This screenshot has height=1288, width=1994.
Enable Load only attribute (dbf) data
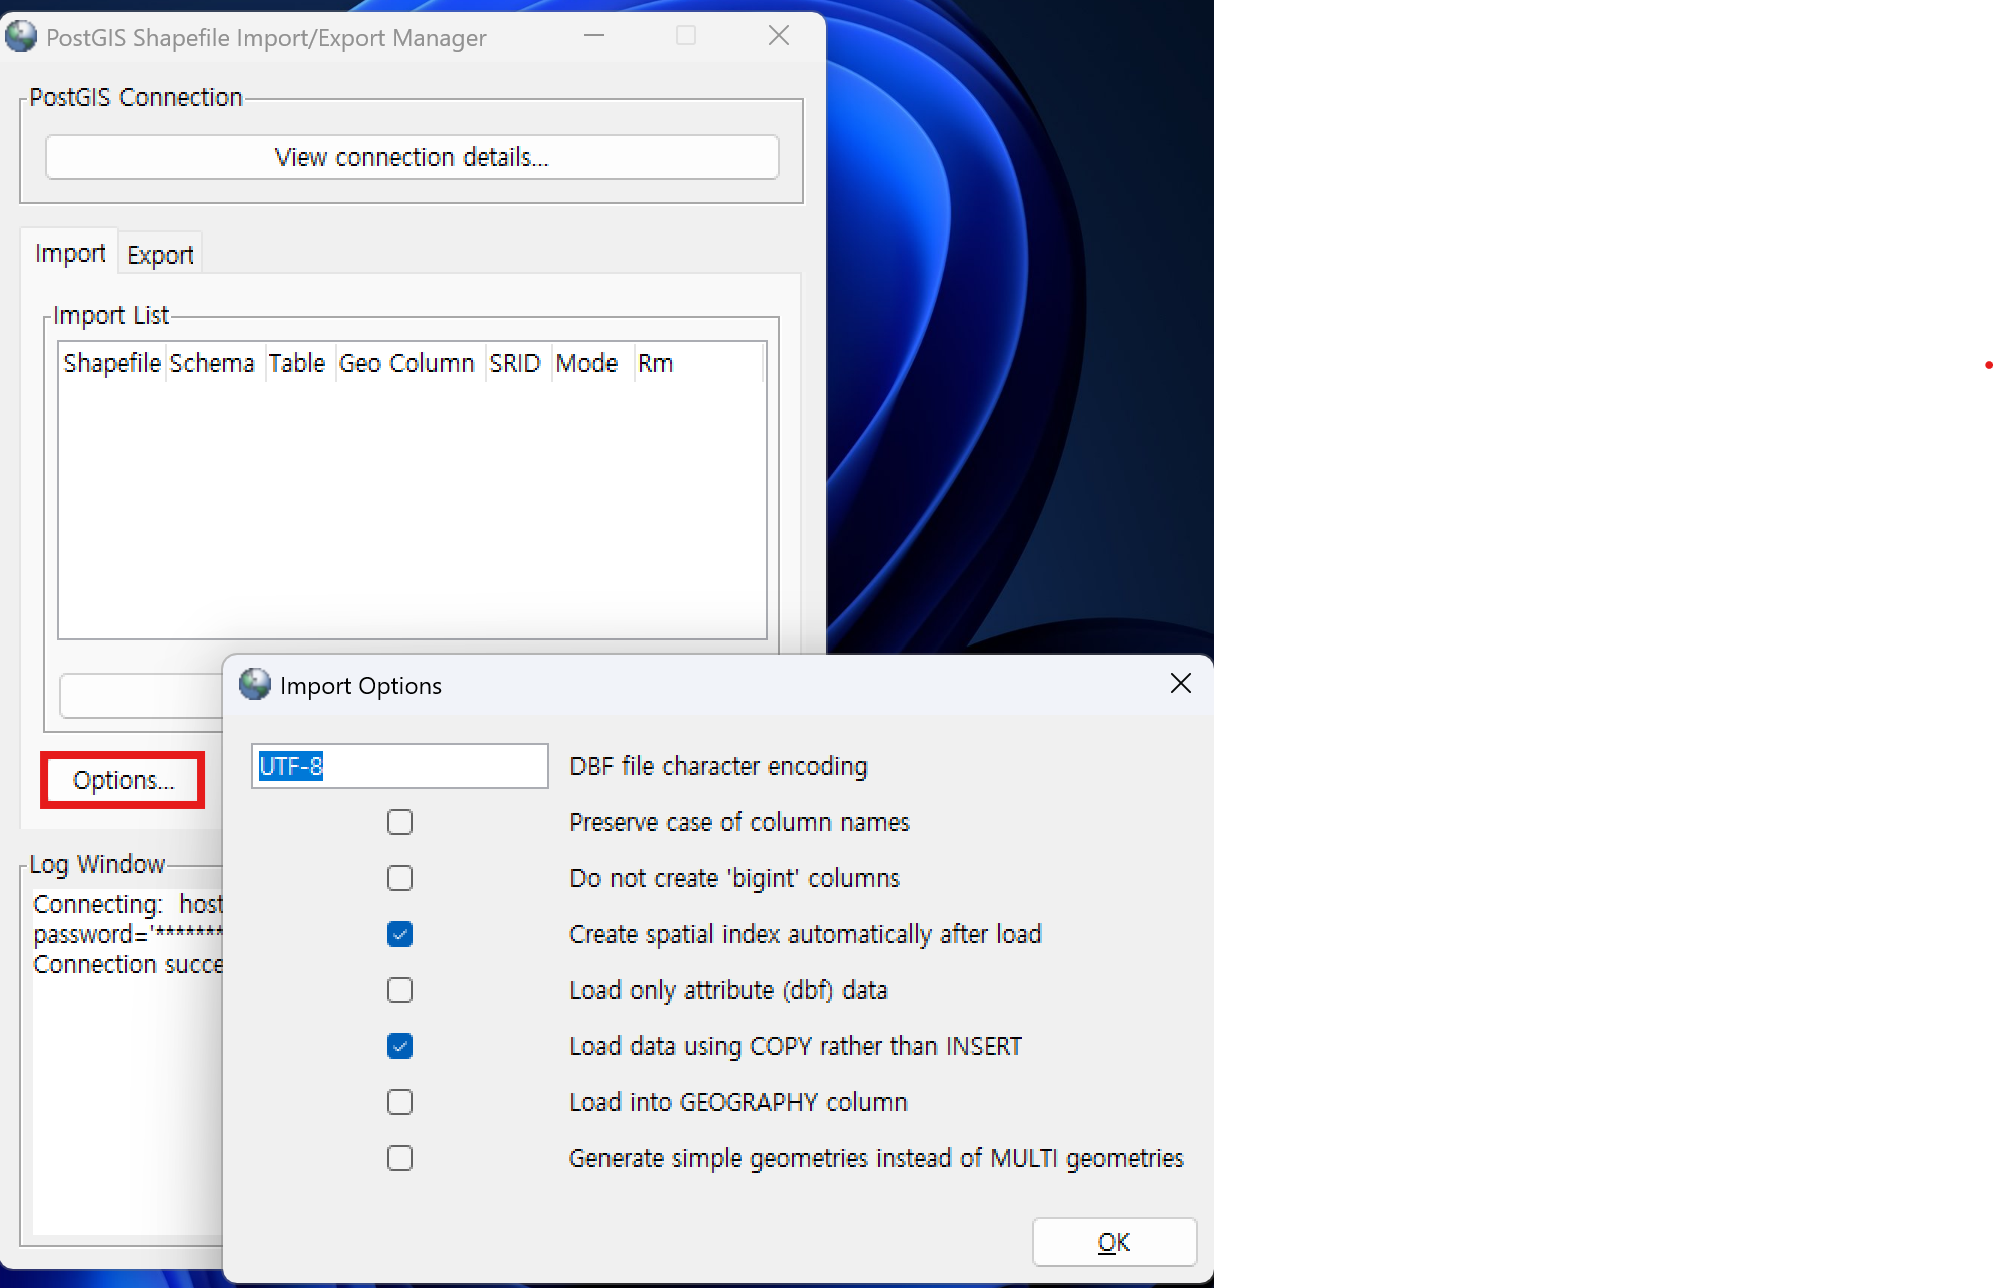pyautogui.click(x=400, y=990)
